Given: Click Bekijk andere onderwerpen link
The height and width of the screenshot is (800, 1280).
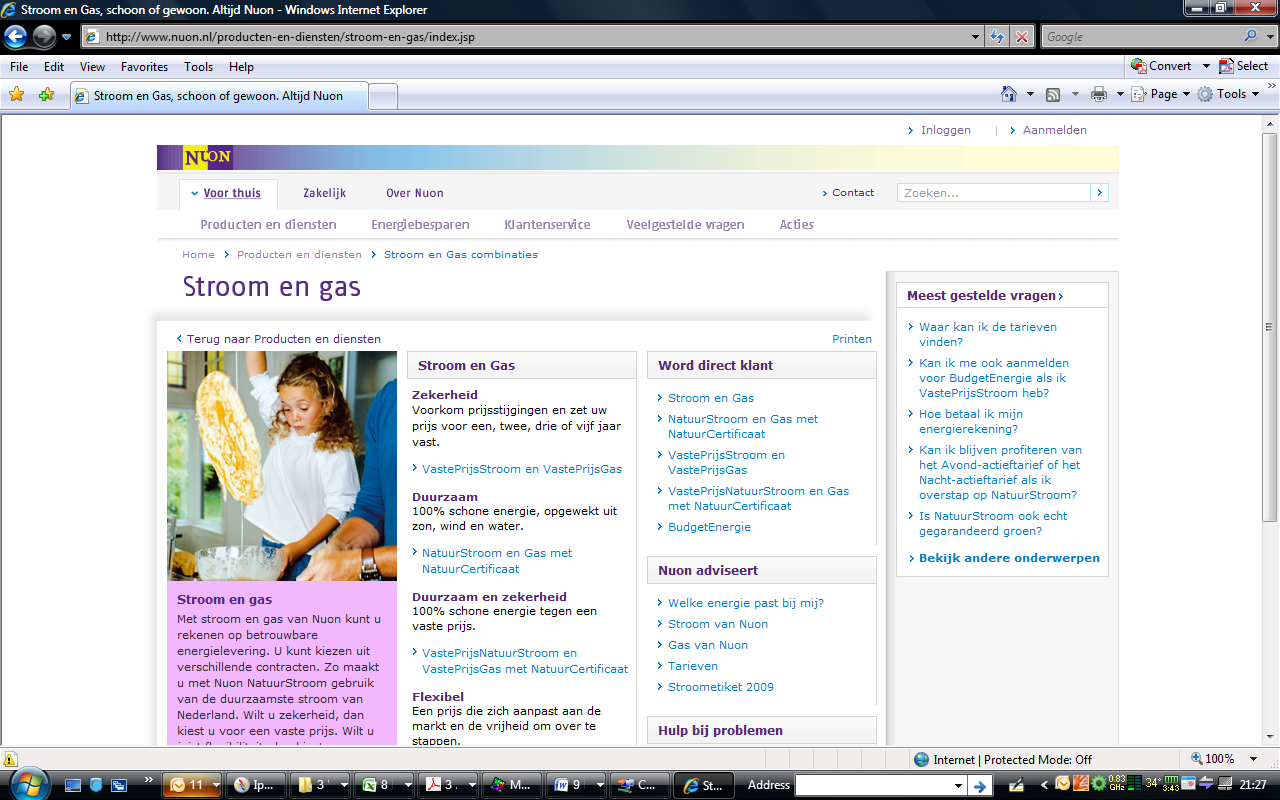Looking at the screenshot, I should [1009, 558].
